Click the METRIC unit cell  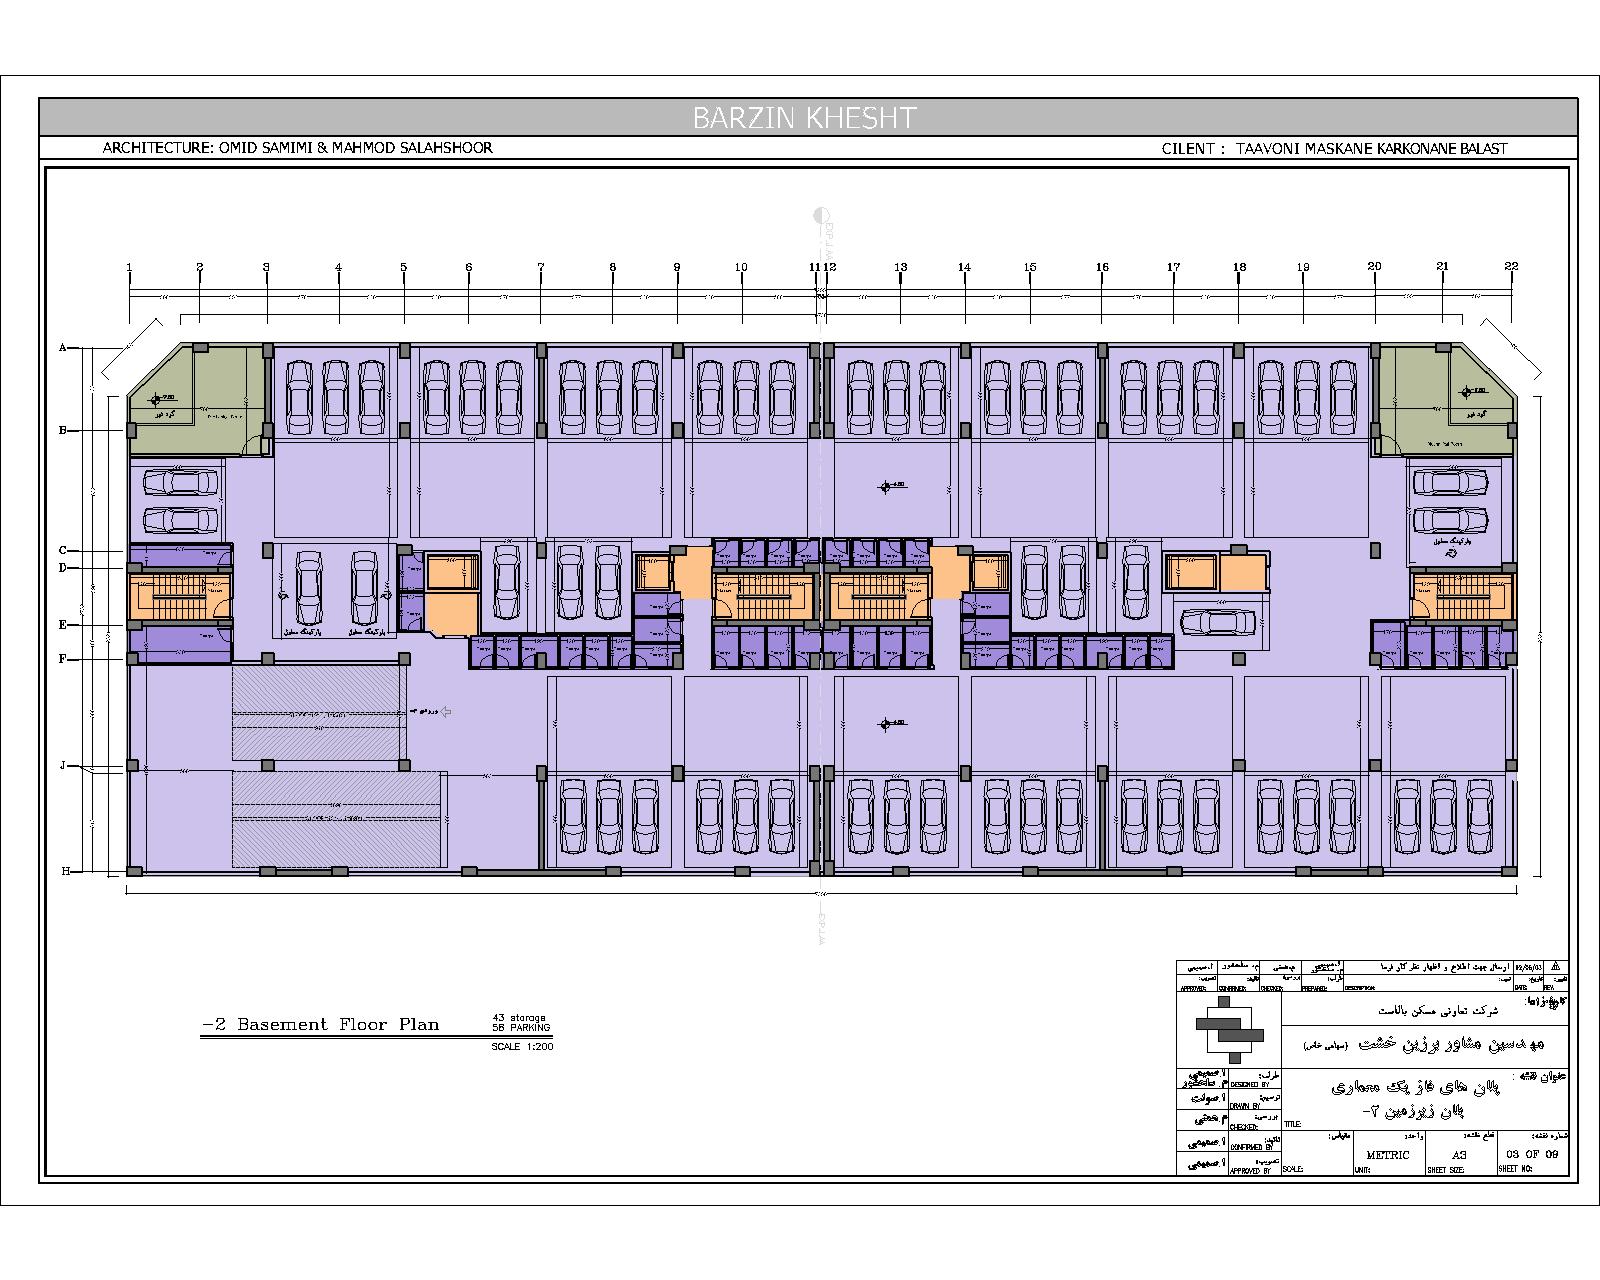[1388, 1154]
